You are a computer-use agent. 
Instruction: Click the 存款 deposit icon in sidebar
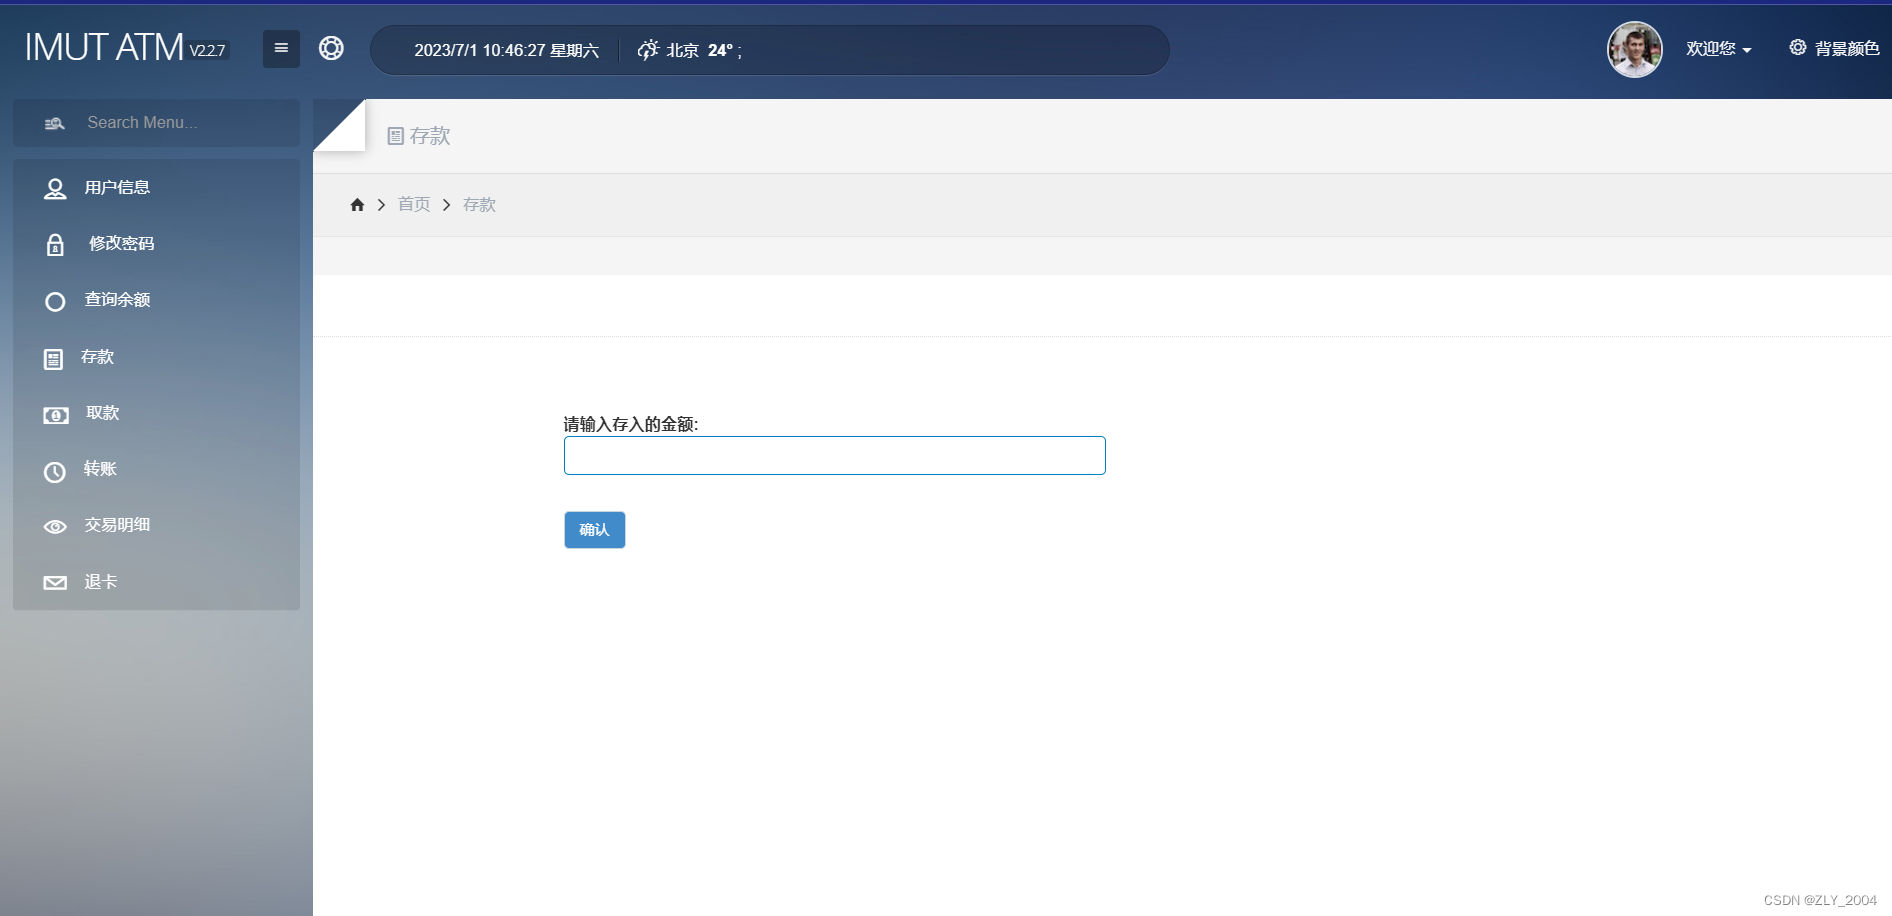click(55, 358)
